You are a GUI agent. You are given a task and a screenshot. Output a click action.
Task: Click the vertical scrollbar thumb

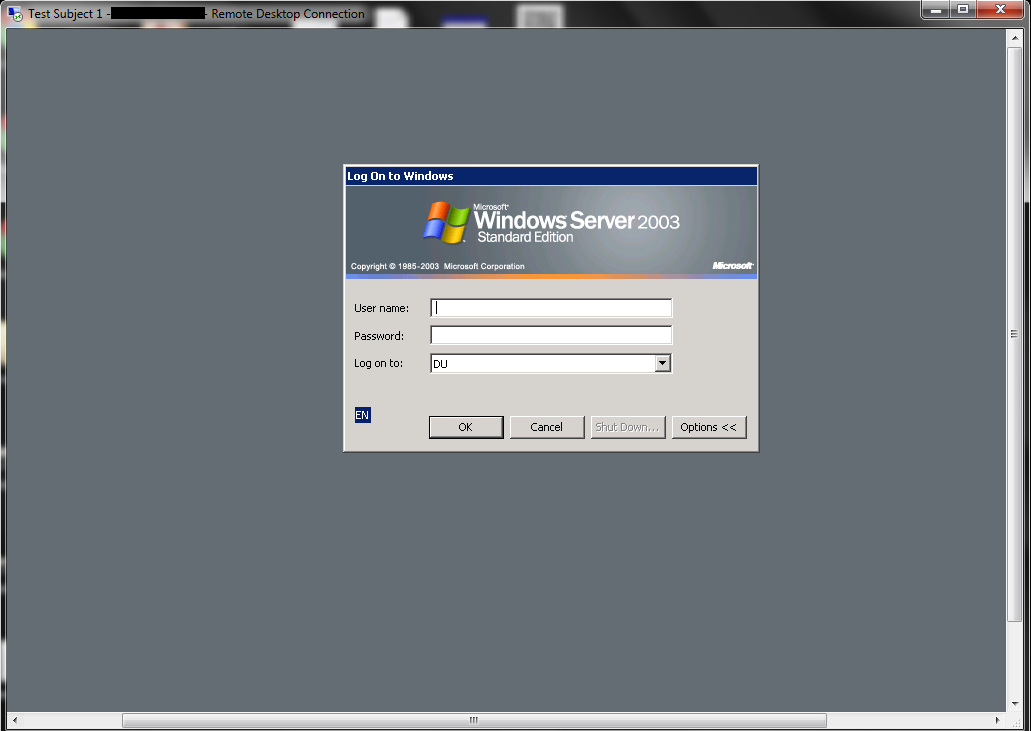point(1015,333)
